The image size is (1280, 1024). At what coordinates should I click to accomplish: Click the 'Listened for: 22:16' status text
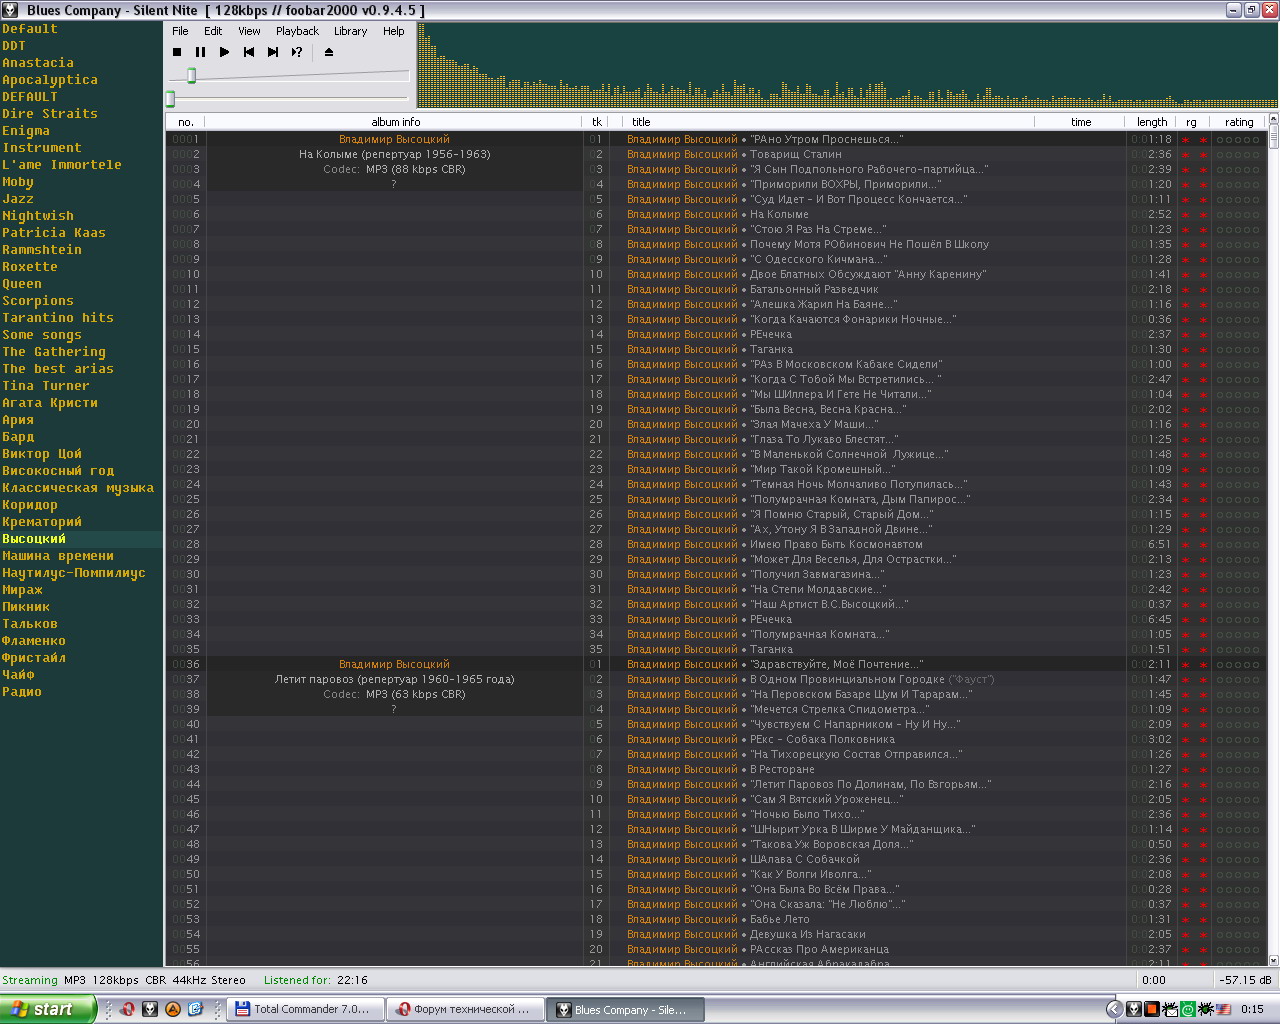[315, 980]
